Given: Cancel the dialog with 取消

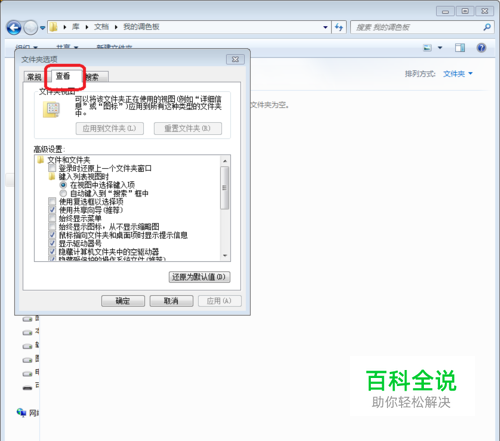Looking at the screenshot, I should point(171,301).
